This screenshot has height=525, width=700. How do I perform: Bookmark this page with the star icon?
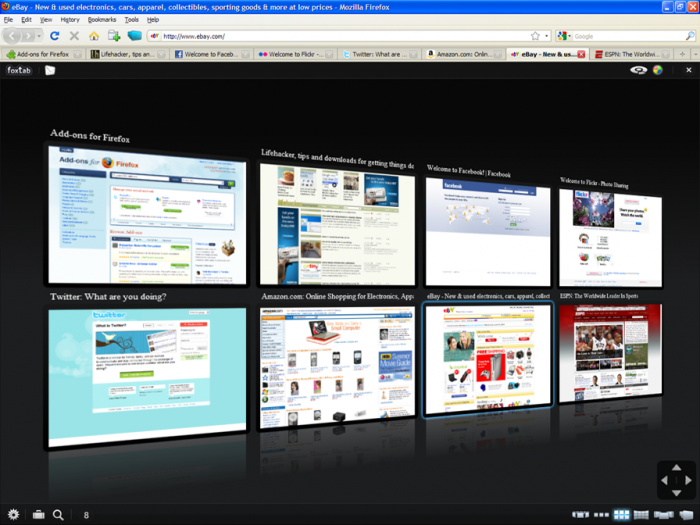[x=535, y=36]
